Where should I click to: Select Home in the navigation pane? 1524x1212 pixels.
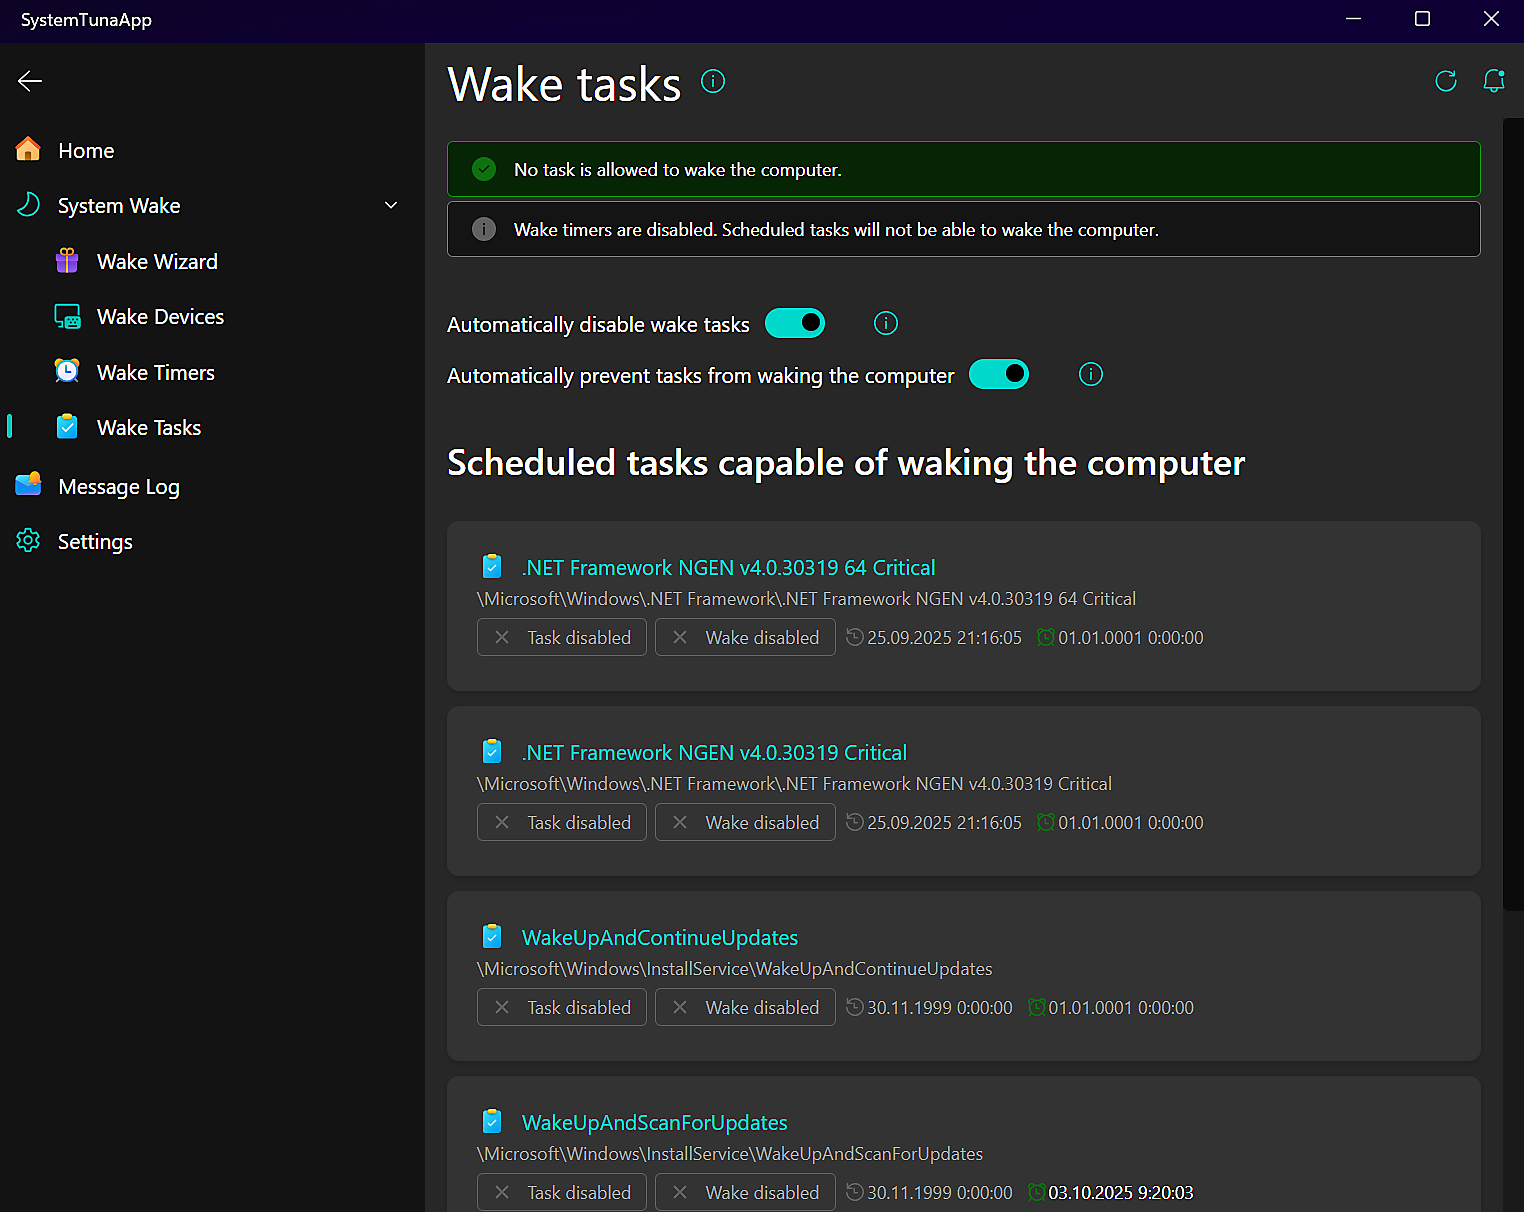point(86,151)
